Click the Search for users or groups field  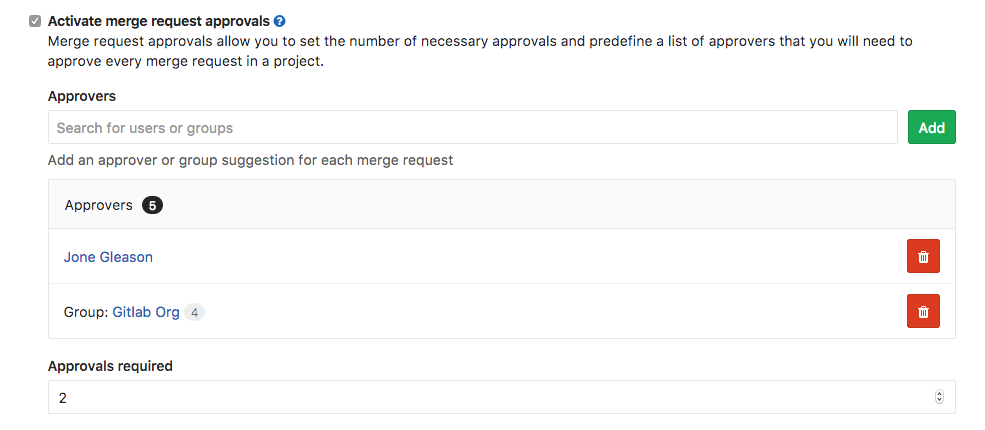[x=472, y=128]
